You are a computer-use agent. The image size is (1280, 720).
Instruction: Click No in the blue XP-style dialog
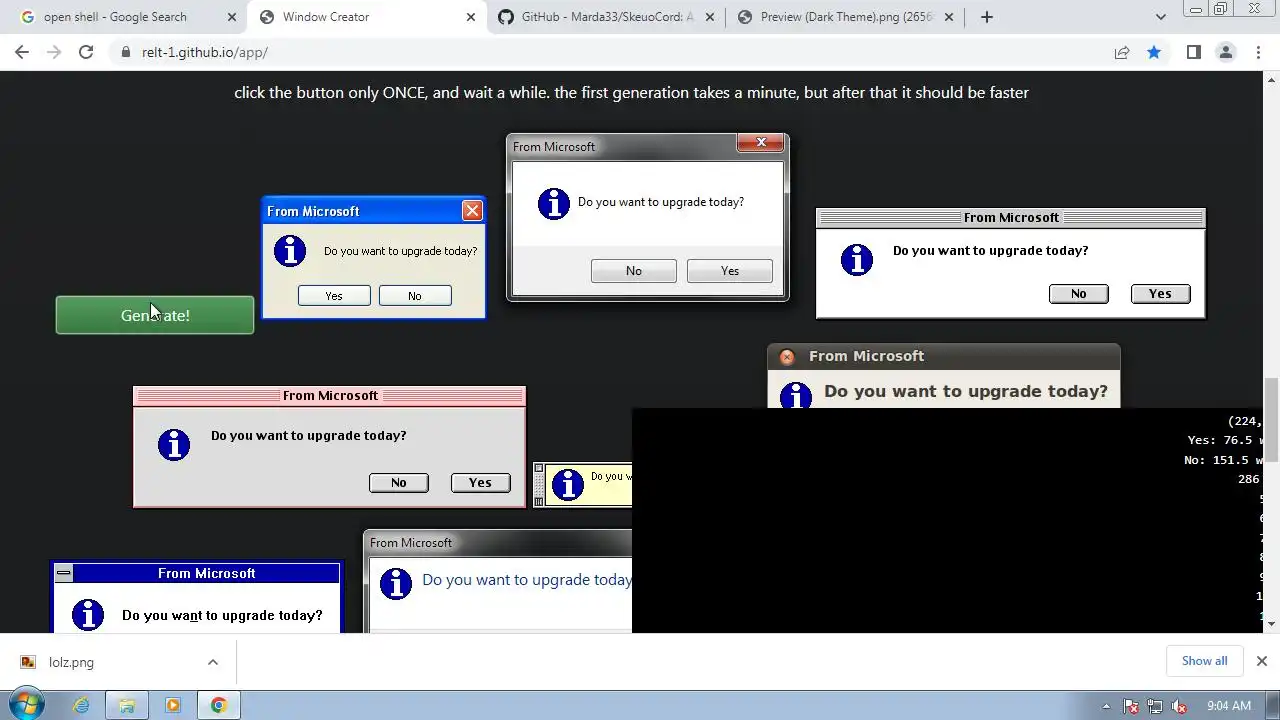click(x=415, y=296)
